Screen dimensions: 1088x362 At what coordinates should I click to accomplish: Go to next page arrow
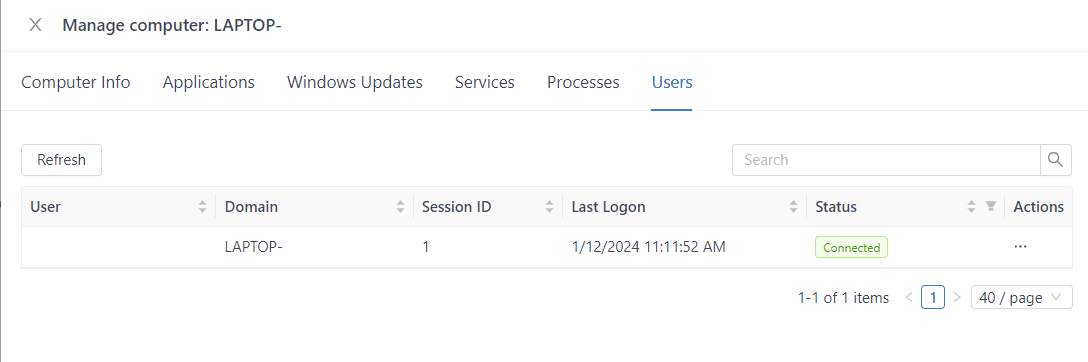[x=957, y=298]
